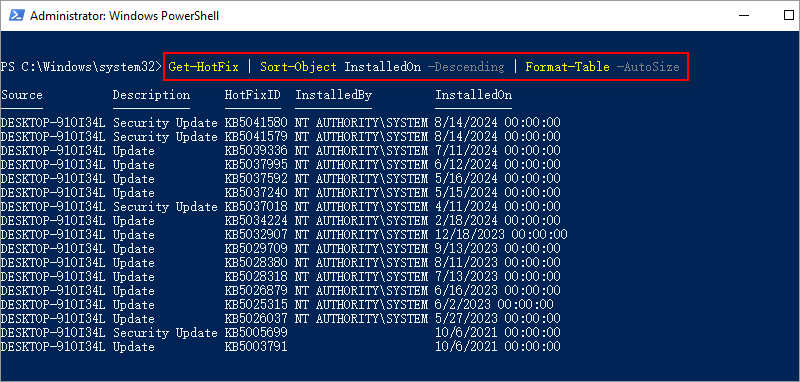
Task: Click the install date 5/16/2024 00:00:00
Action: 497,179
